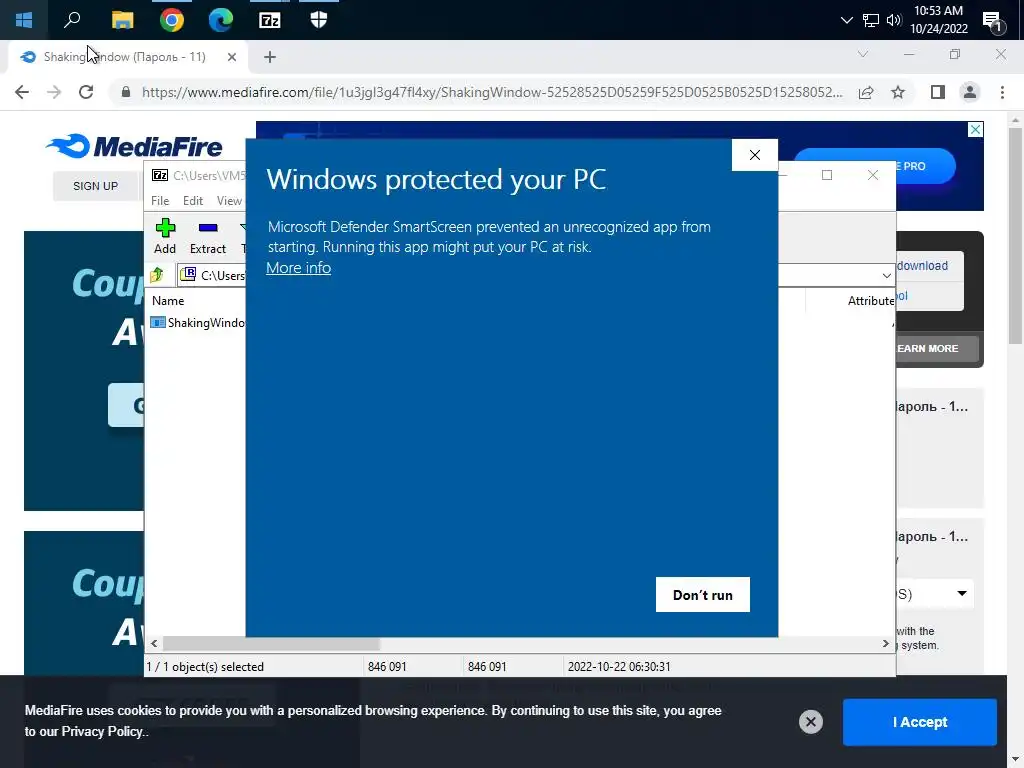Viewport: 1024px width, 768px height.
Task: Click SIGN UP on MediaFire
Action: (95, 186)
